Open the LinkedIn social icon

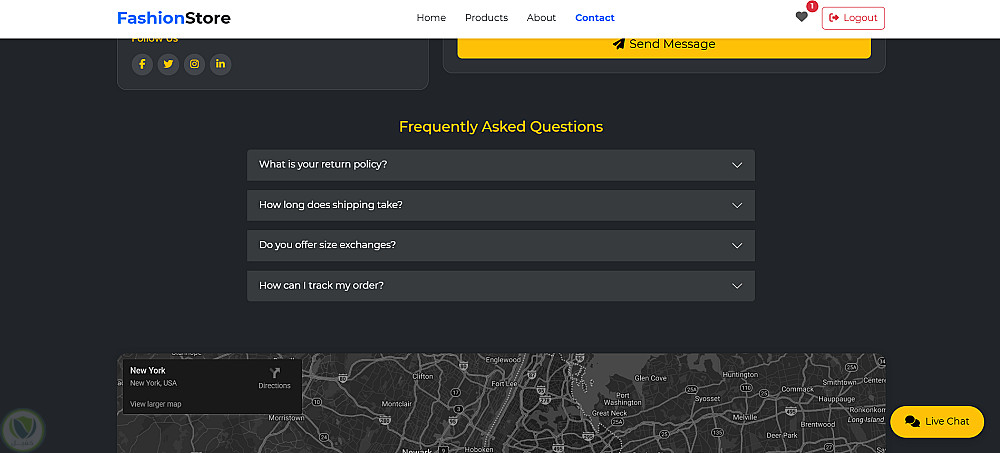(x=220, y=64)
